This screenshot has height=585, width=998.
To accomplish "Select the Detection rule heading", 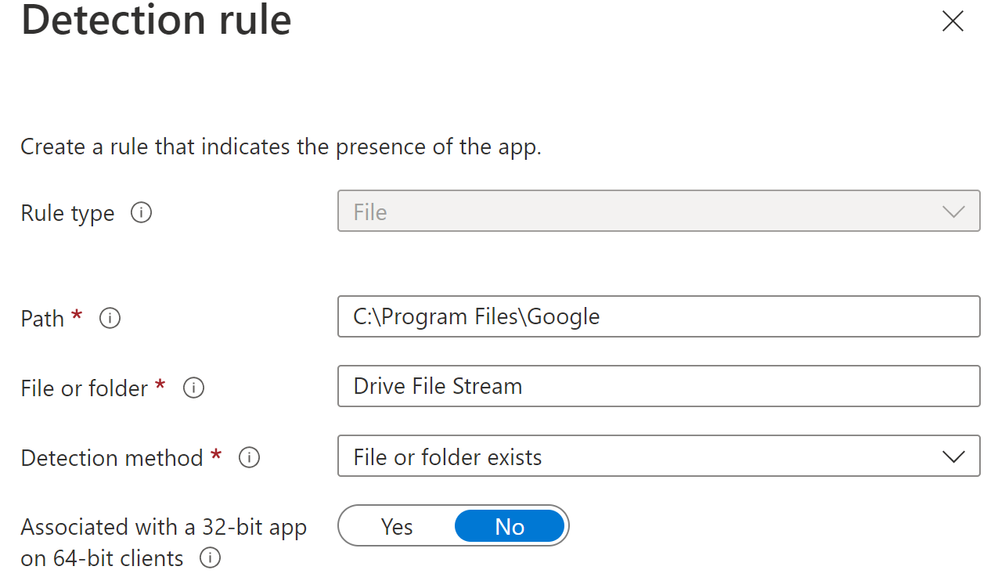I will tap(155, 20).
